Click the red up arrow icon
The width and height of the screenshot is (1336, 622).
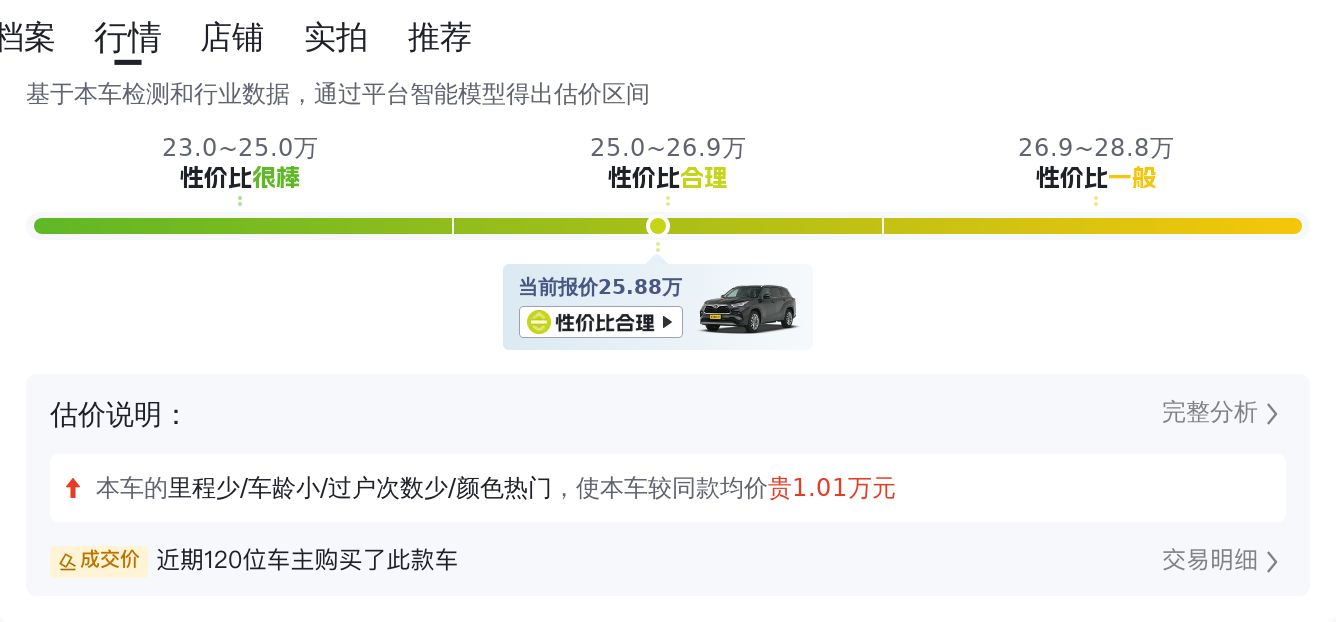tap(72, 488)
